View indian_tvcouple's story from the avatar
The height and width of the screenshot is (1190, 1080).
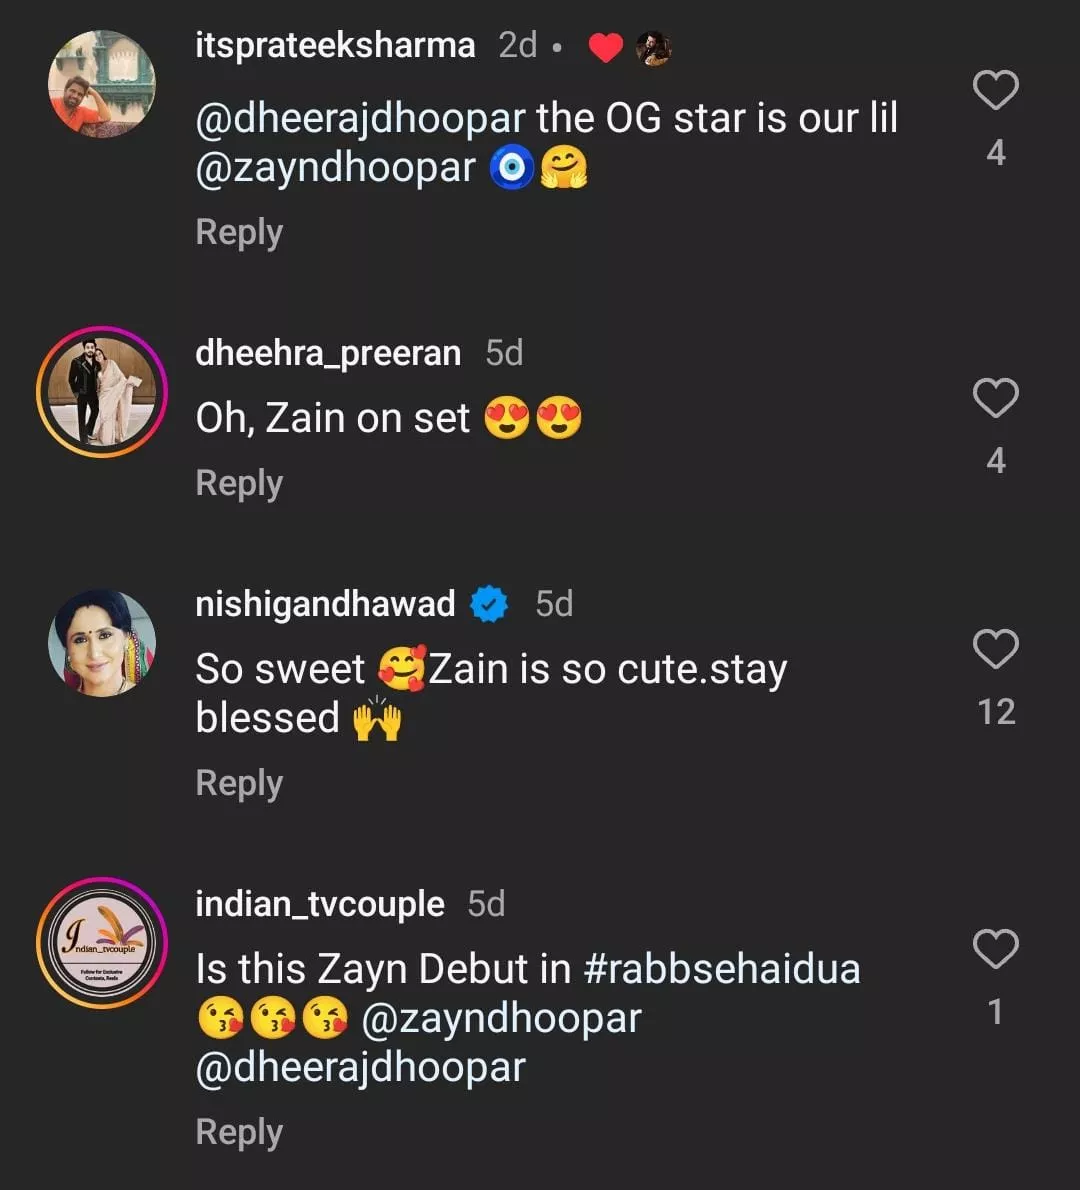coord(102,943)
